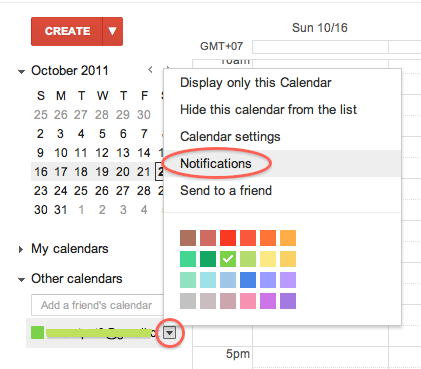
Task: Go to previous month in mini calendar
Action: click(150, 70)
